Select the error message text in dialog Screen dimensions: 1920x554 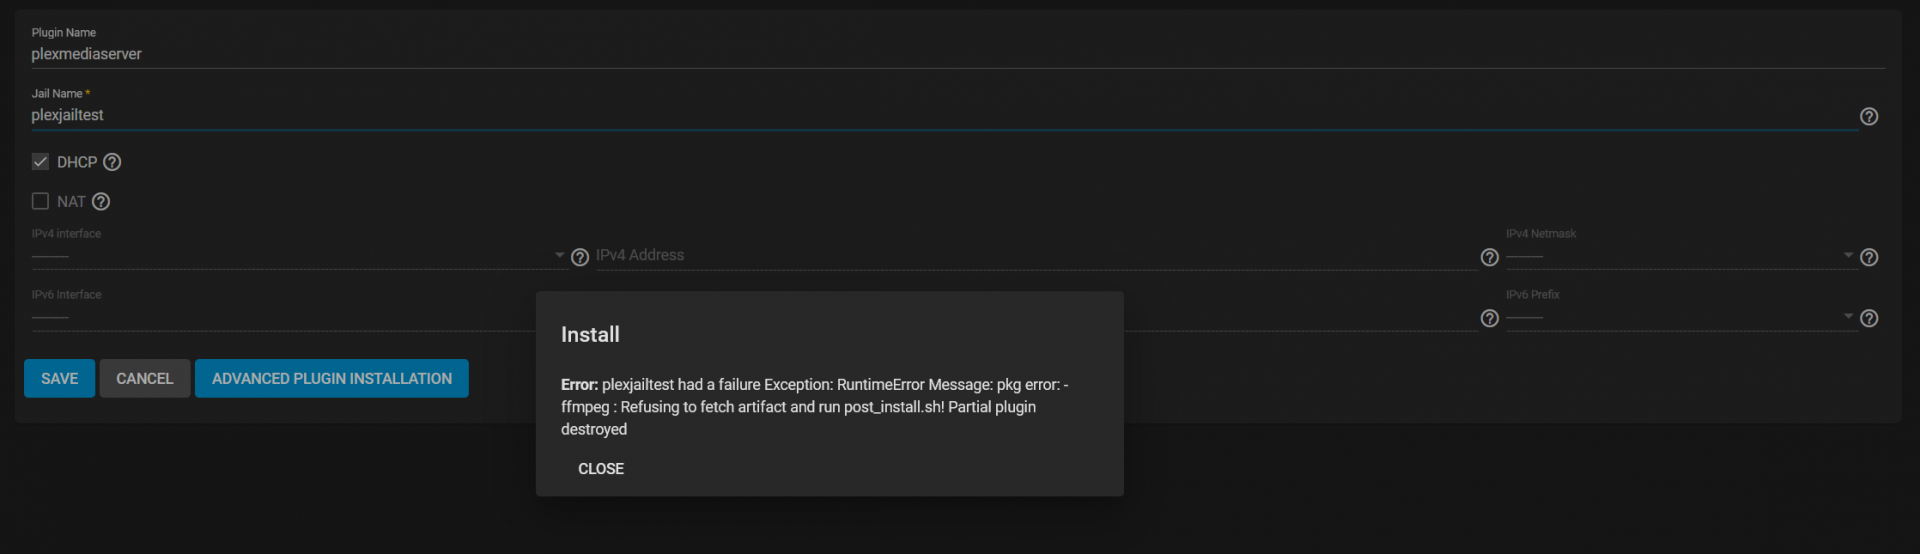click(x=815, y=407)
